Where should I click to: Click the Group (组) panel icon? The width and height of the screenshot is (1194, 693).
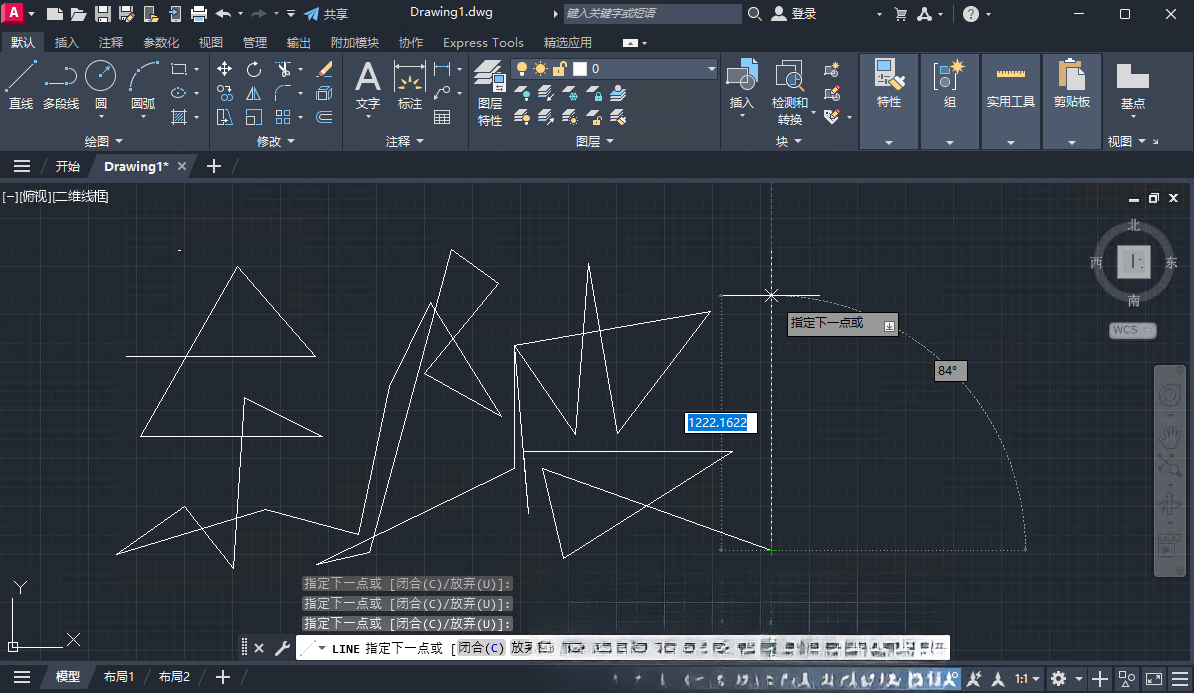(x=950, y=85)
